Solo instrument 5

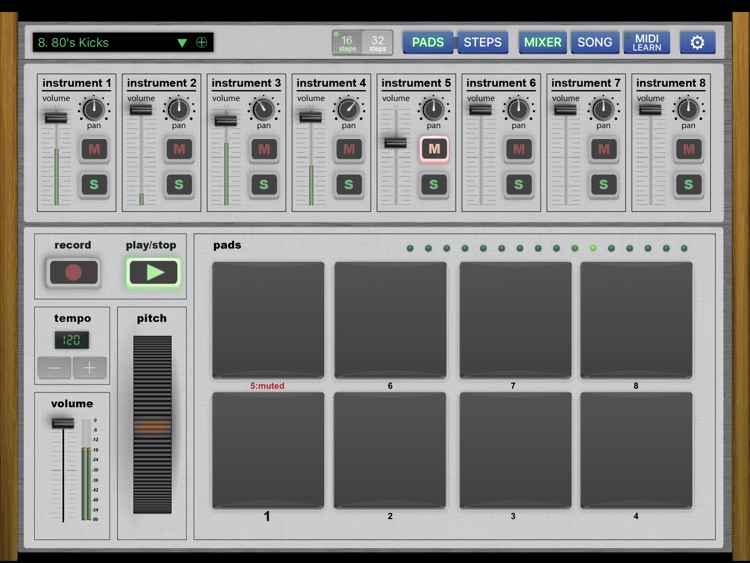[434, 185]
